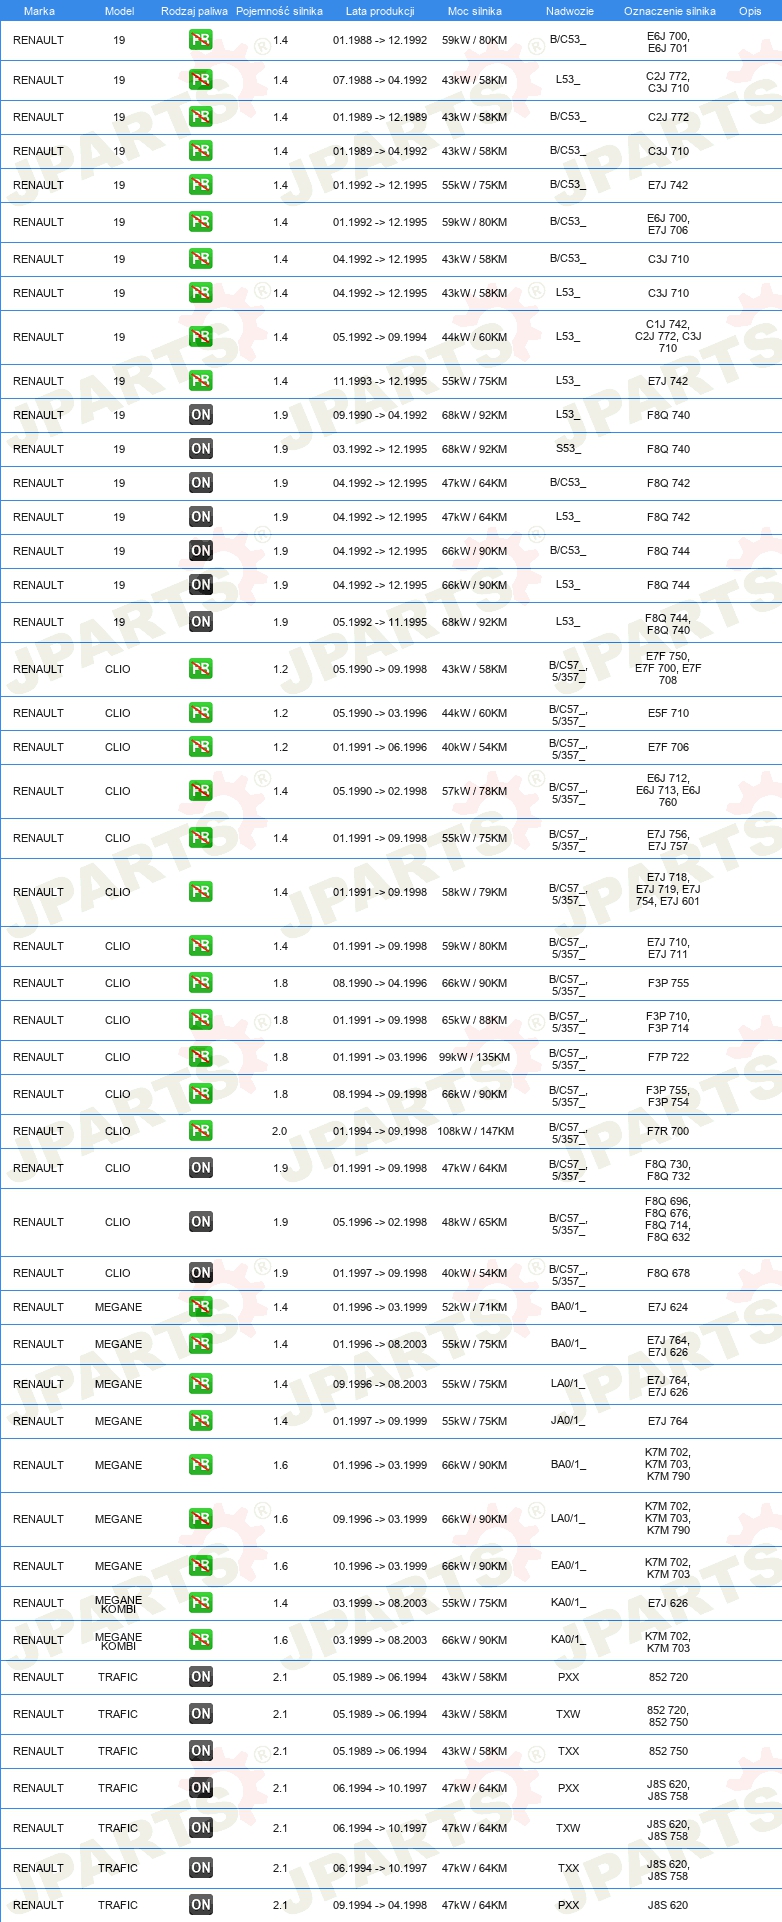This screenshot has width=782, height=1922.
Task: Click ON diesel icon in Clio F8Q 730 row
Action: tap(201, 1168)
